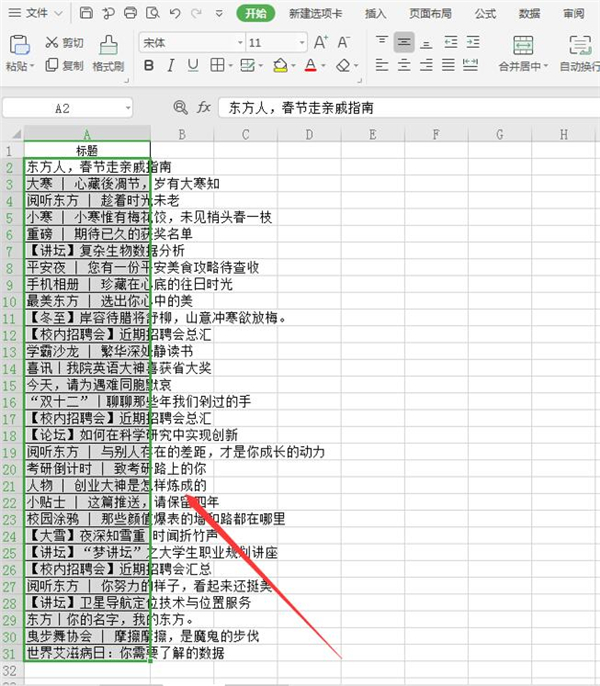This screenshot has width=600, height=686.
Task: Toggle Bold formatting
Action: (x=149, y=66)
